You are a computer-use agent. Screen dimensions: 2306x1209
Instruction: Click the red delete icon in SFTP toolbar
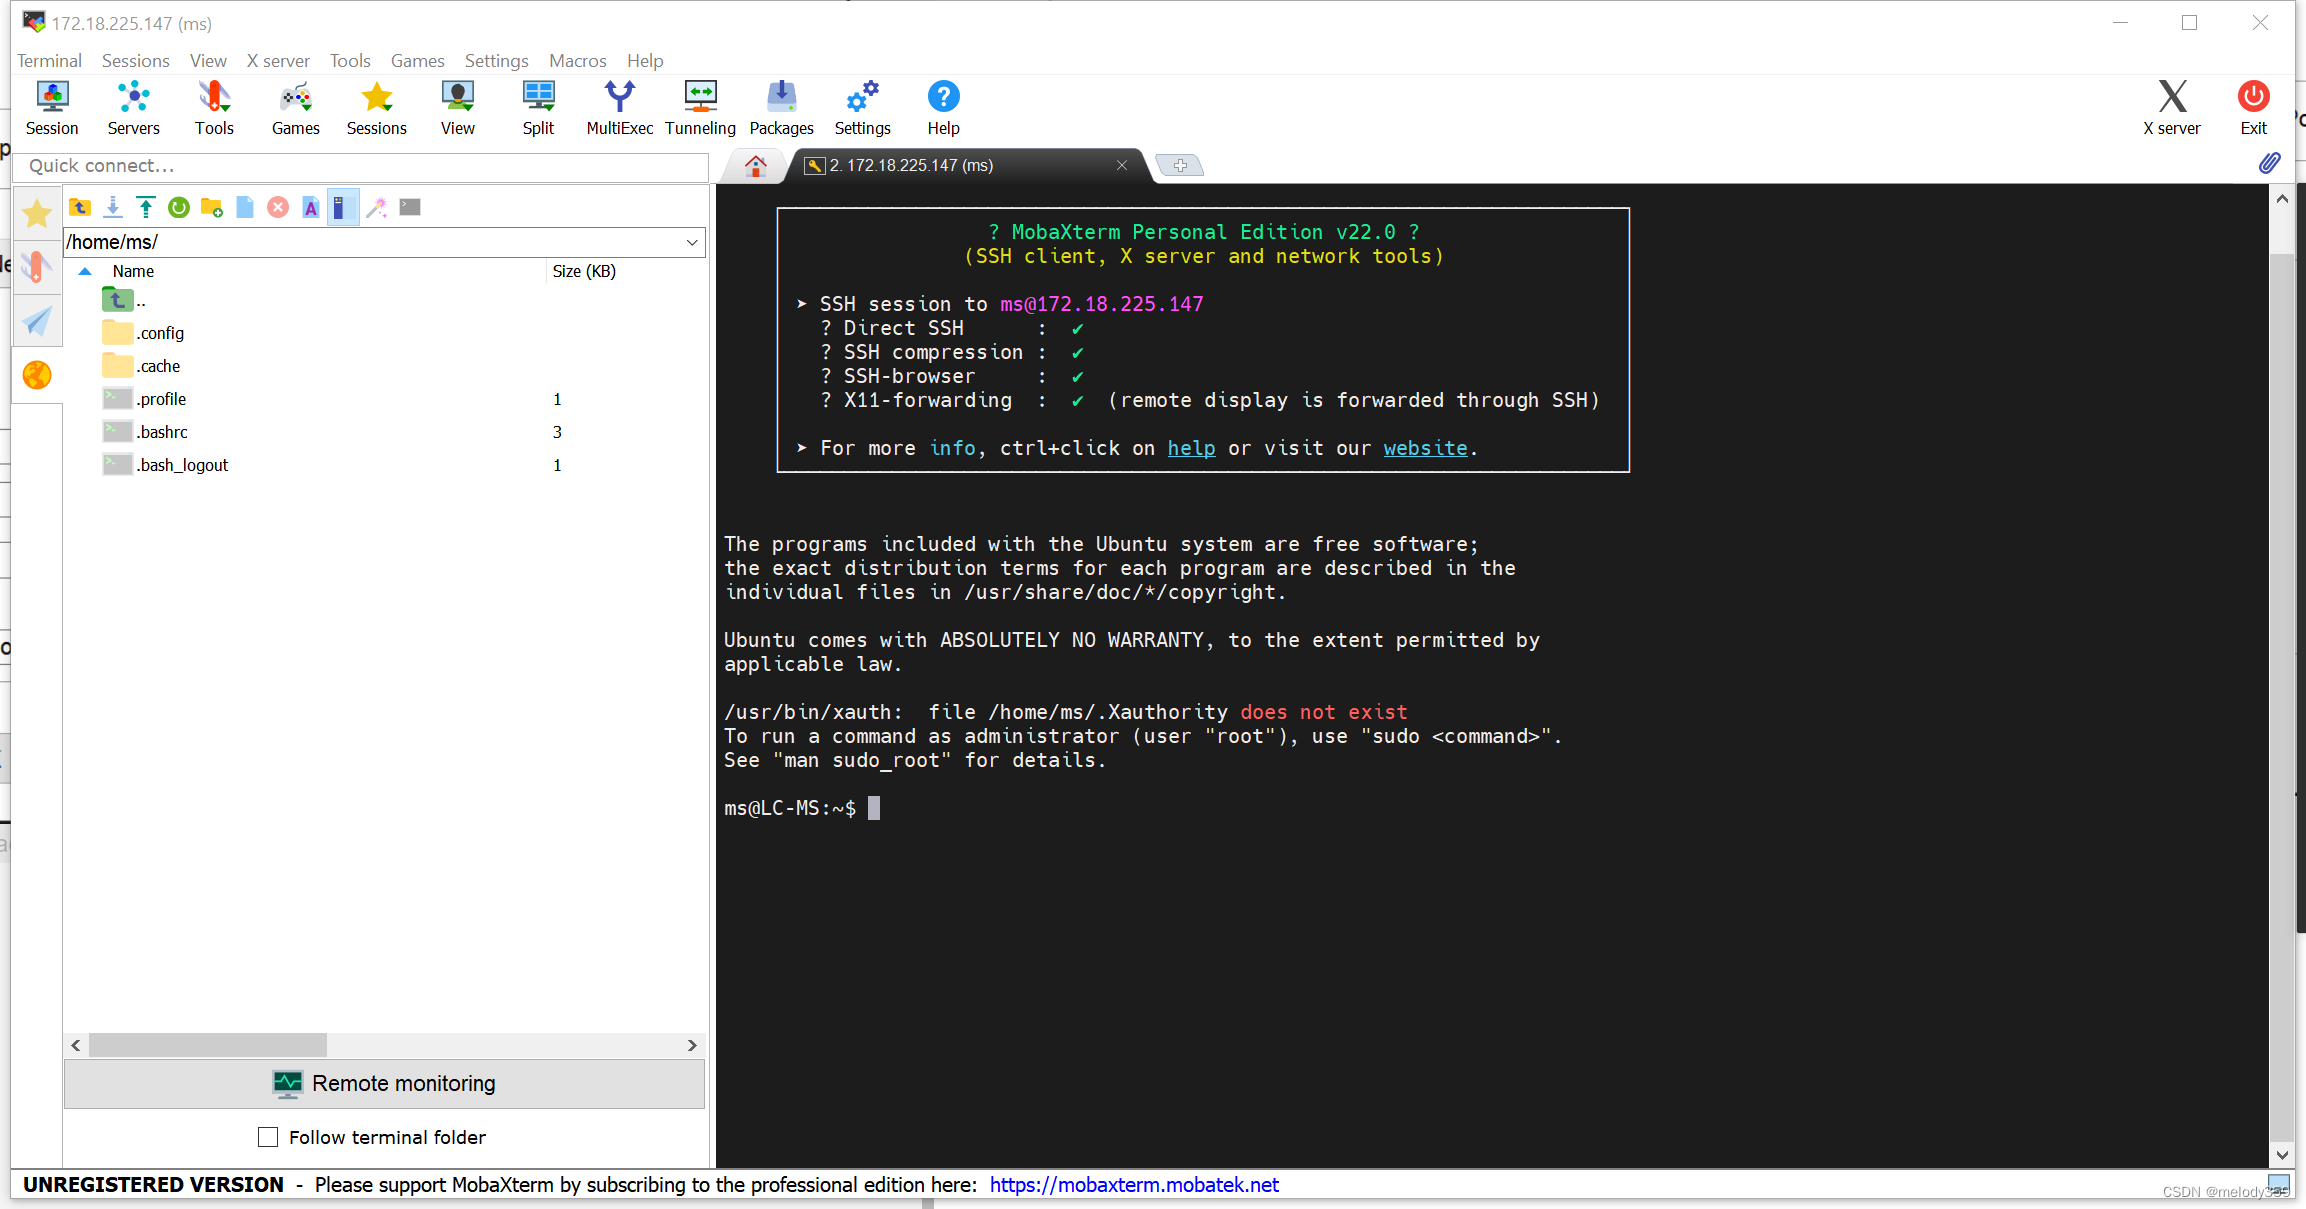click(x=278, y=207)
